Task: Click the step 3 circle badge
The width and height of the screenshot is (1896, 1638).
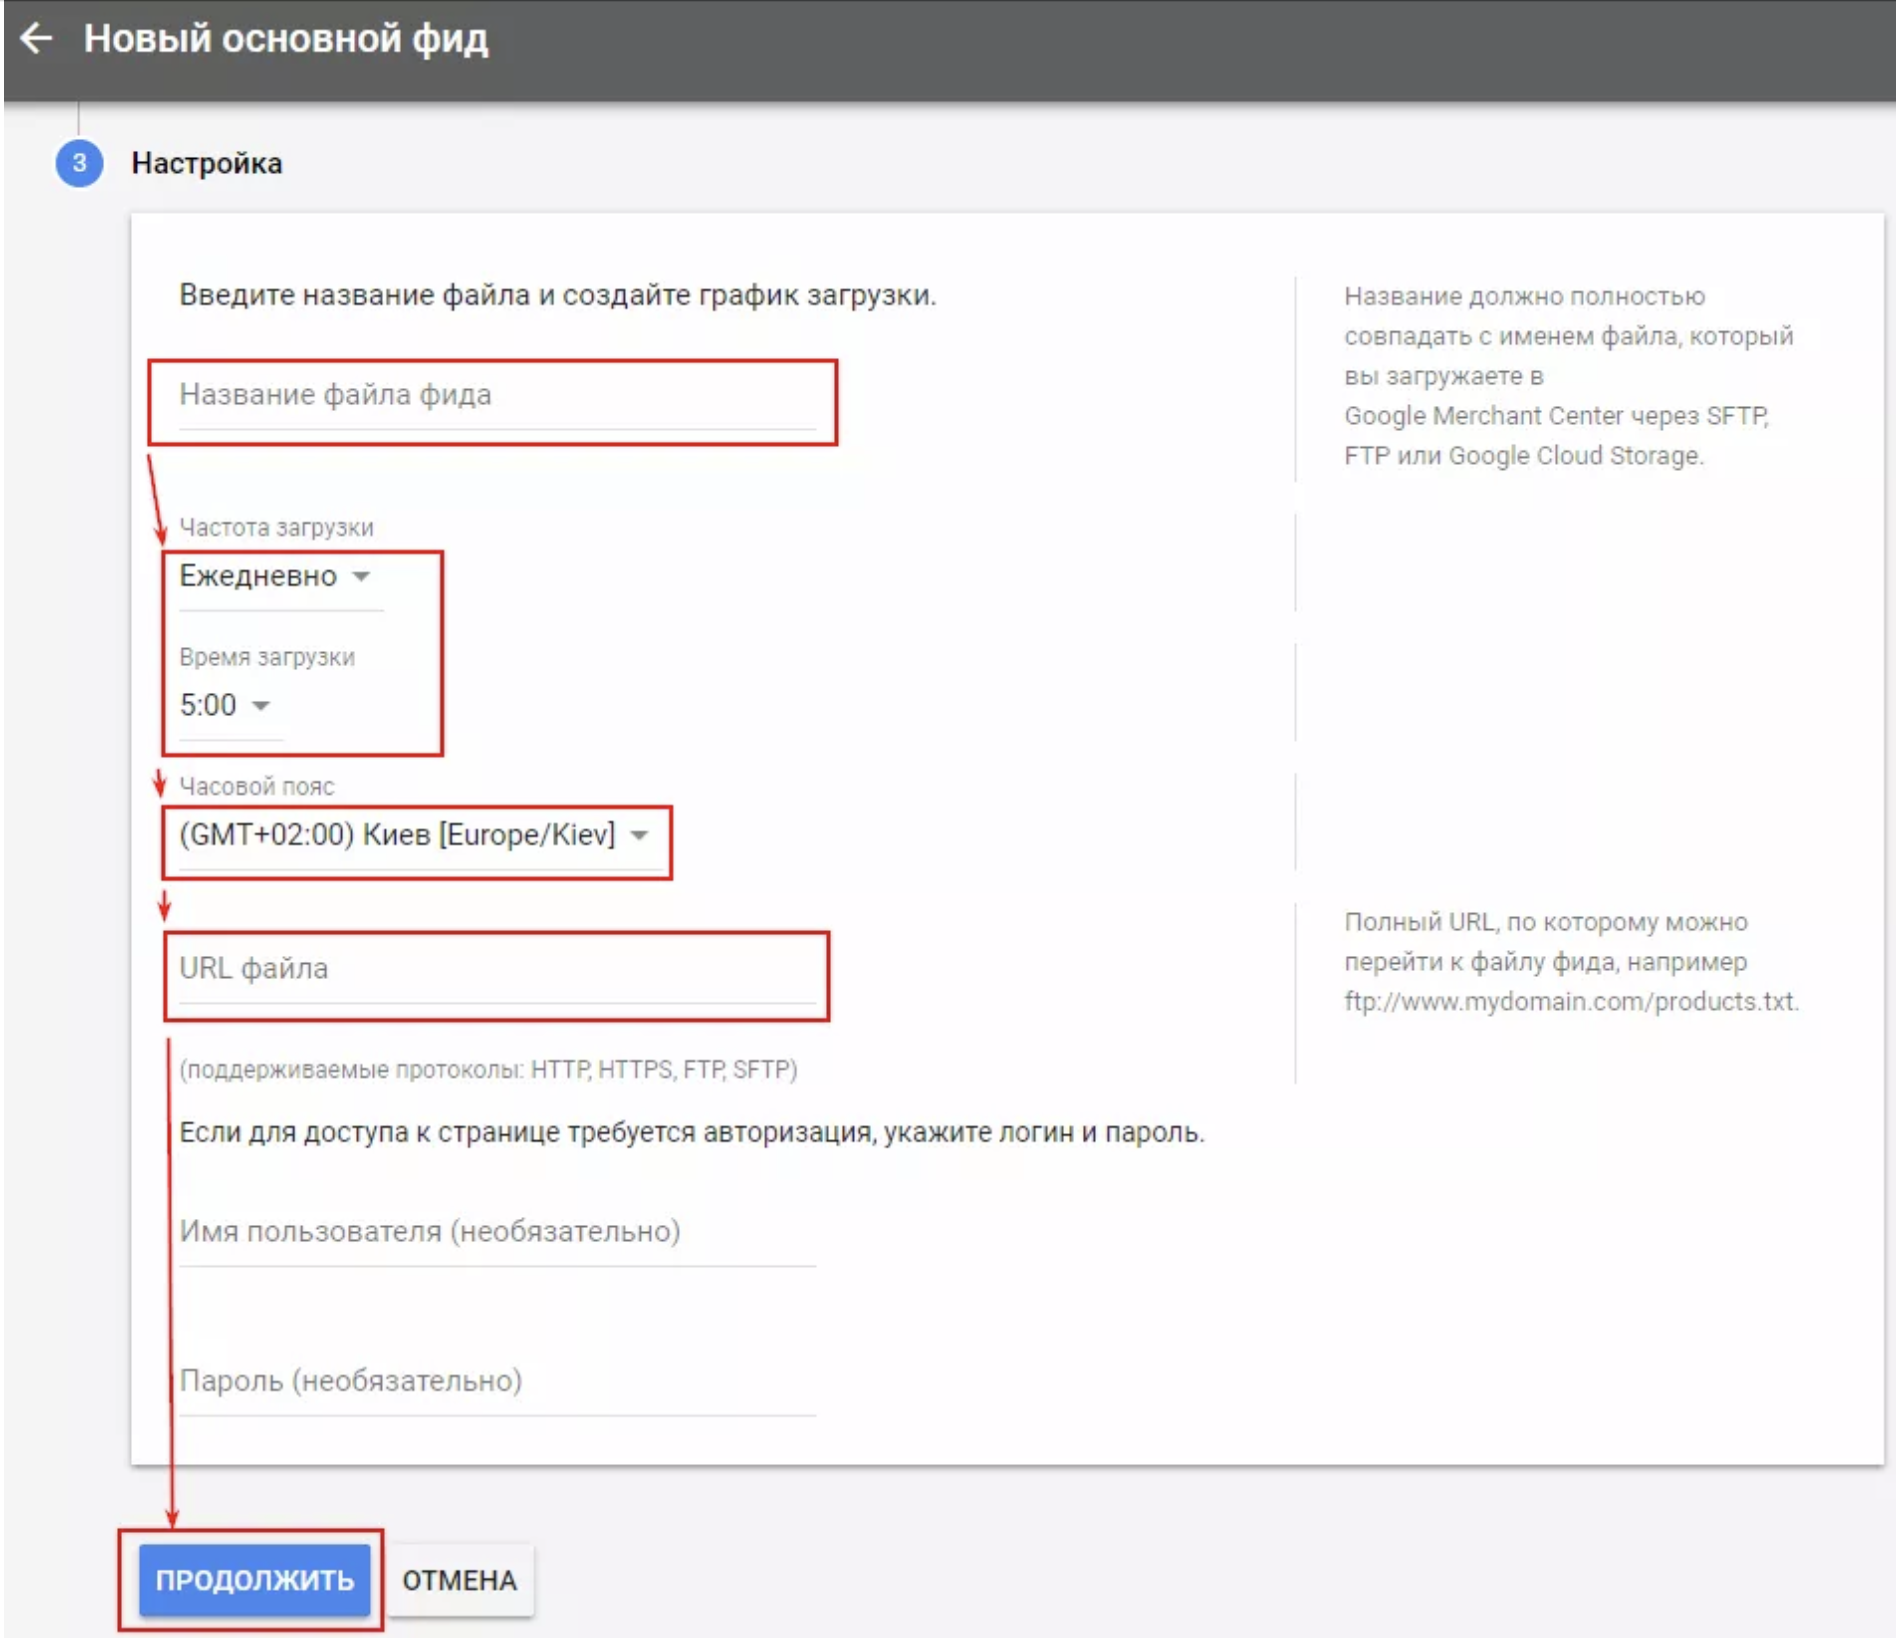Action: point(79,163)
